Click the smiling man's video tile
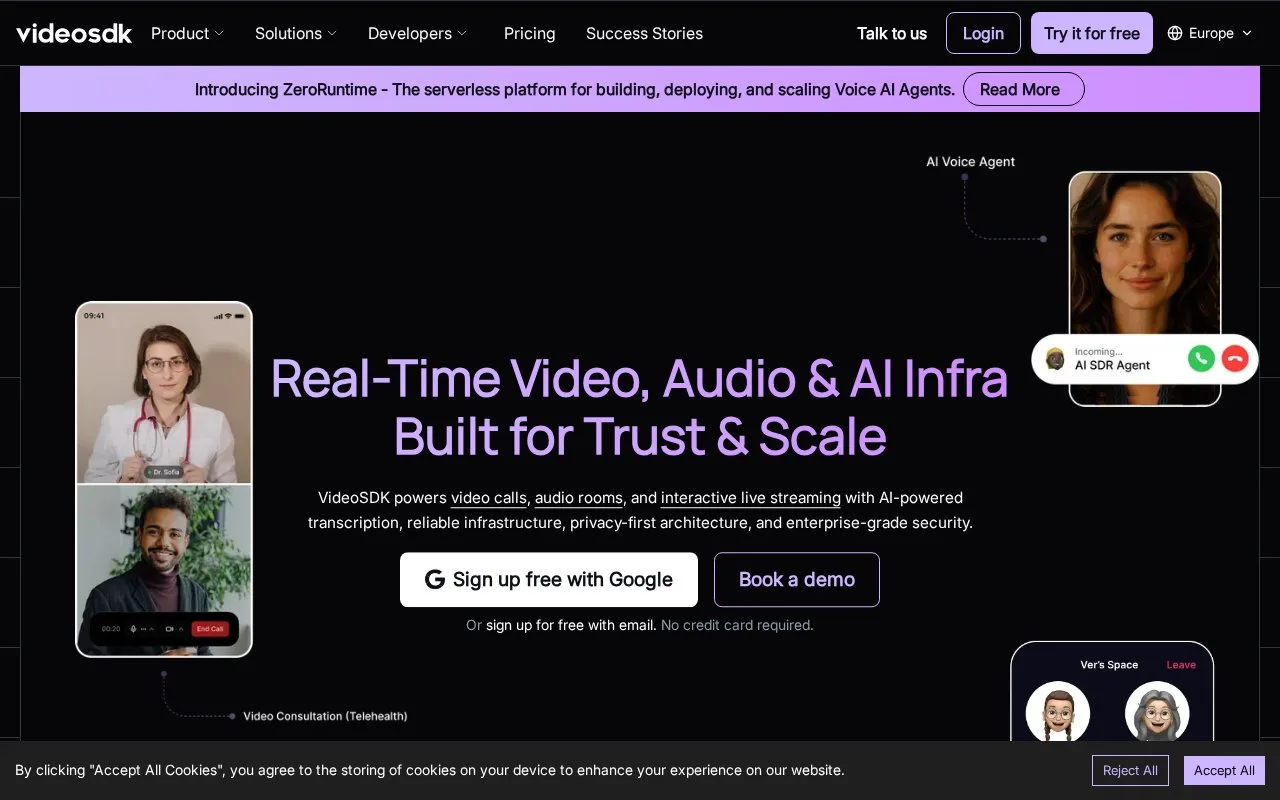The width and height of the screenshot is (1280, 800). click(x=164, y=570)
